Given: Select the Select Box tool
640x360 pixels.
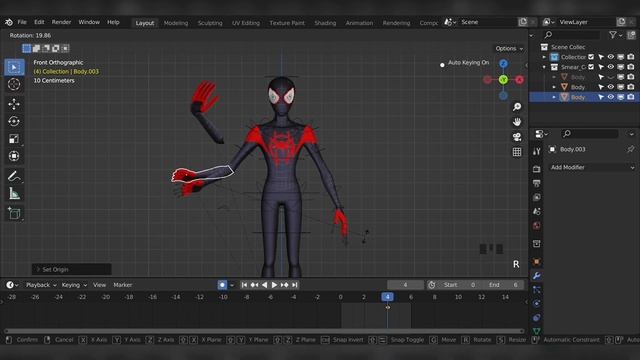Looking at the screenshot, I should (14, 67).
